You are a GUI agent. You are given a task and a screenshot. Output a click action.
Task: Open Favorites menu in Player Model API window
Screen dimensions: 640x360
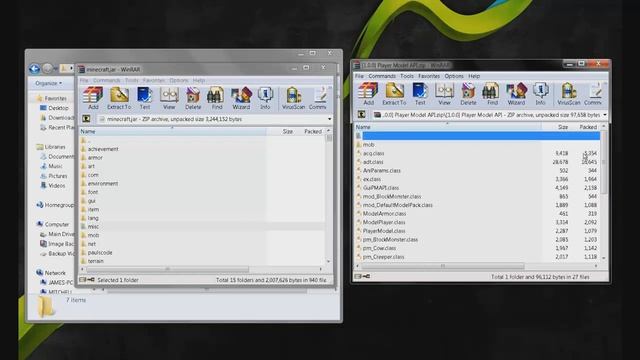429,76
